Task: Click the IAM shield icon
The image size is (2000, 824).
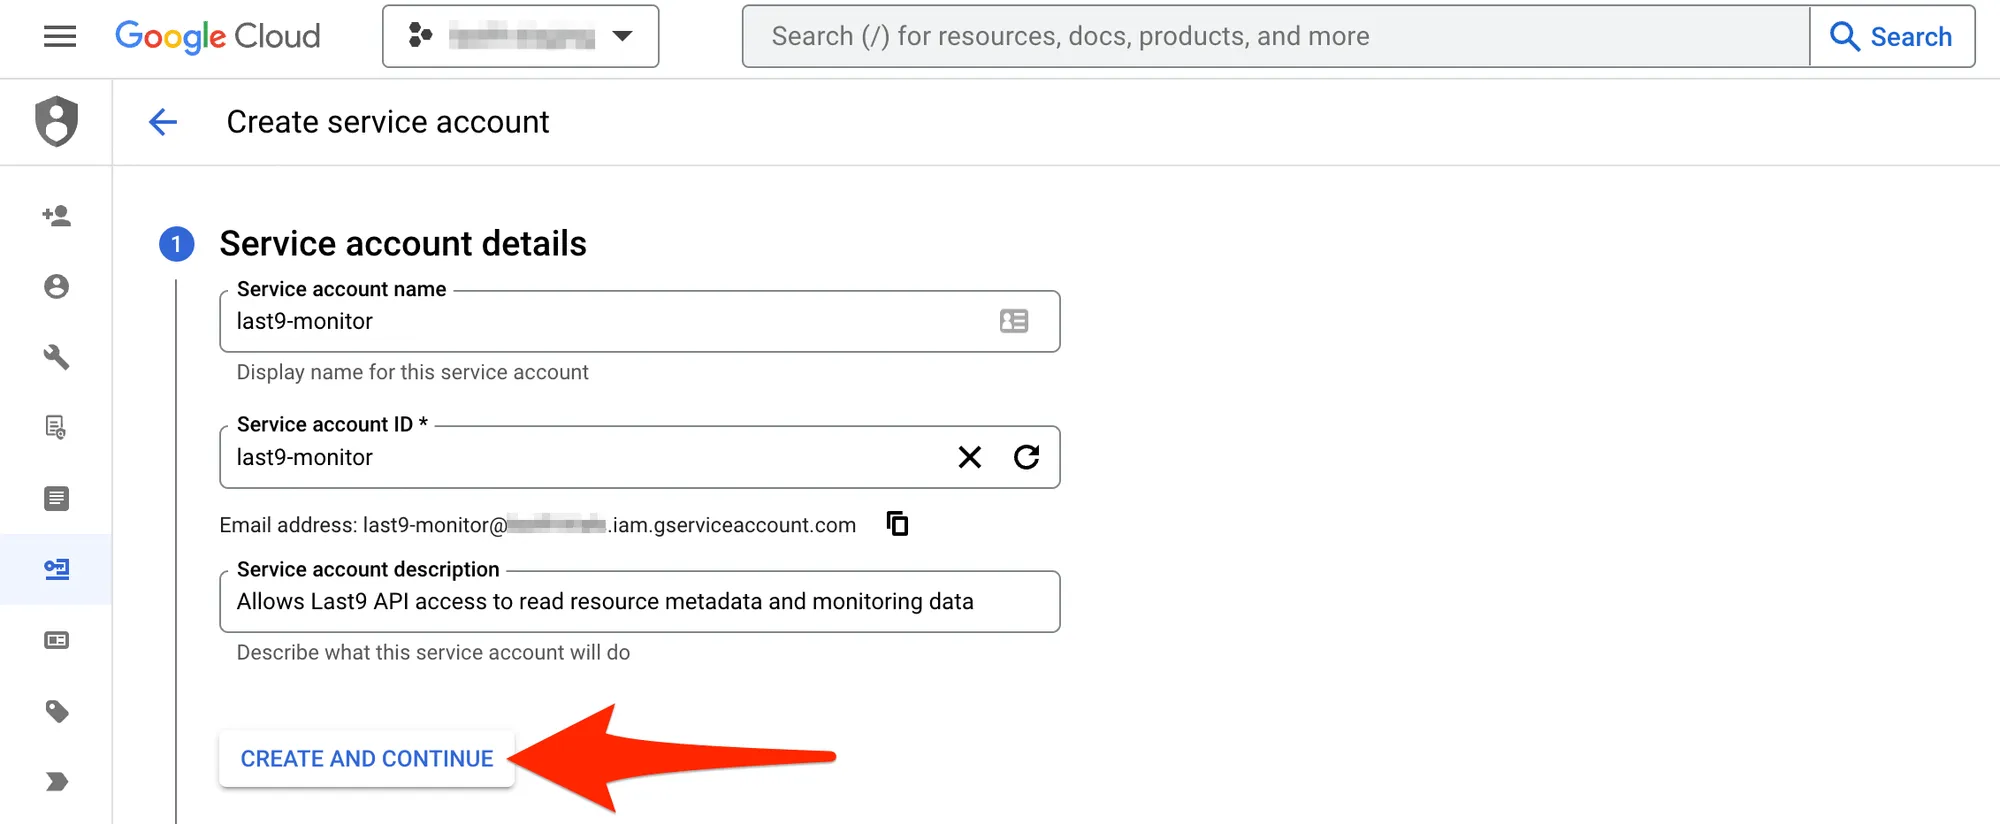Action: click(57, 121)
